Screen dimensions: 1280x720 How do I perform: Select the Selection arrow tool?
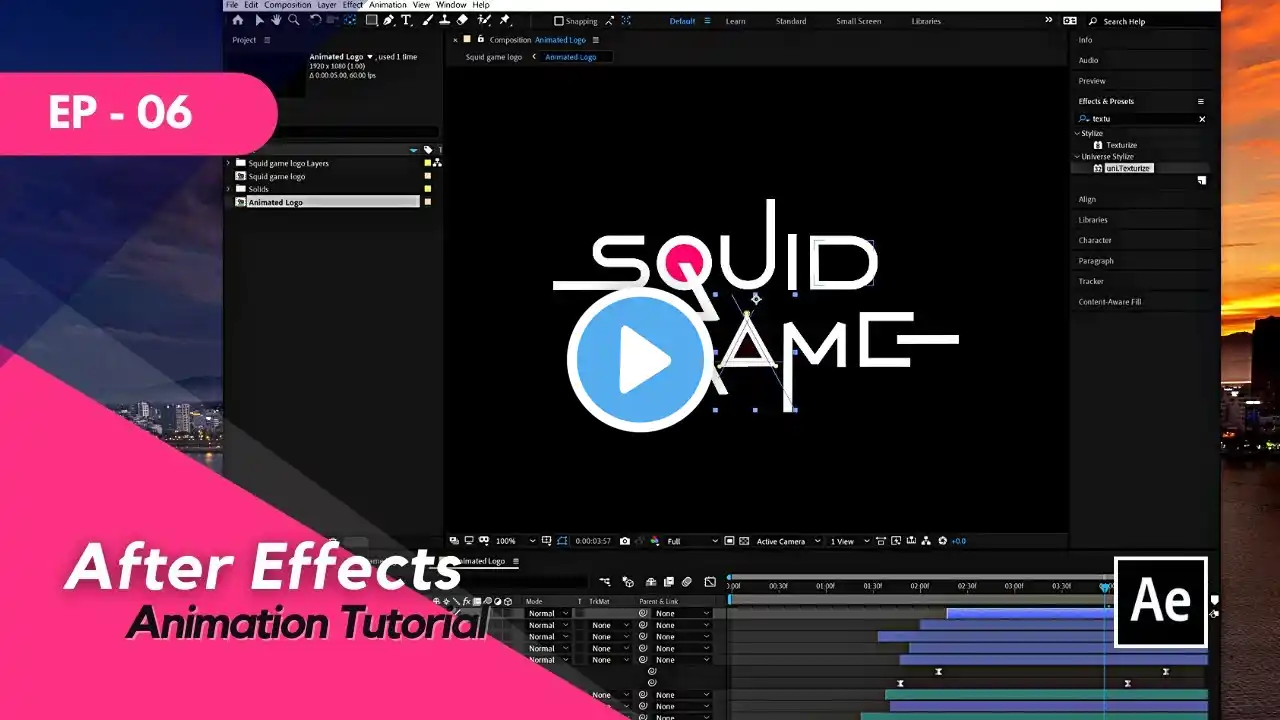(x=259, y=20)
